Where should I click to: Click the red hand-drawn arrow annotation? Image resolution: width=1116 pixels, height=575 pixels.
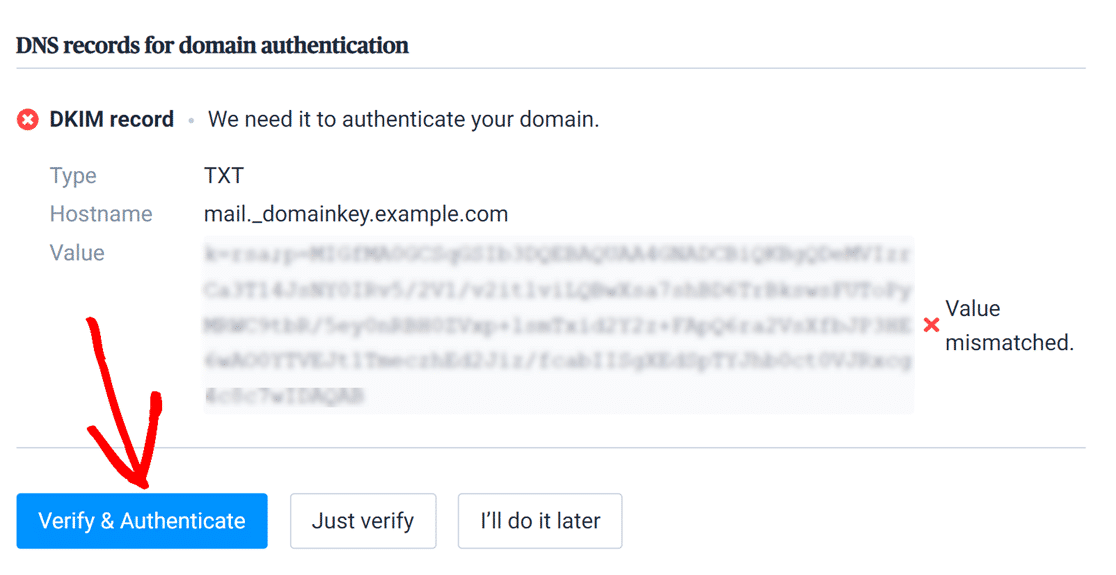point(125,402)
